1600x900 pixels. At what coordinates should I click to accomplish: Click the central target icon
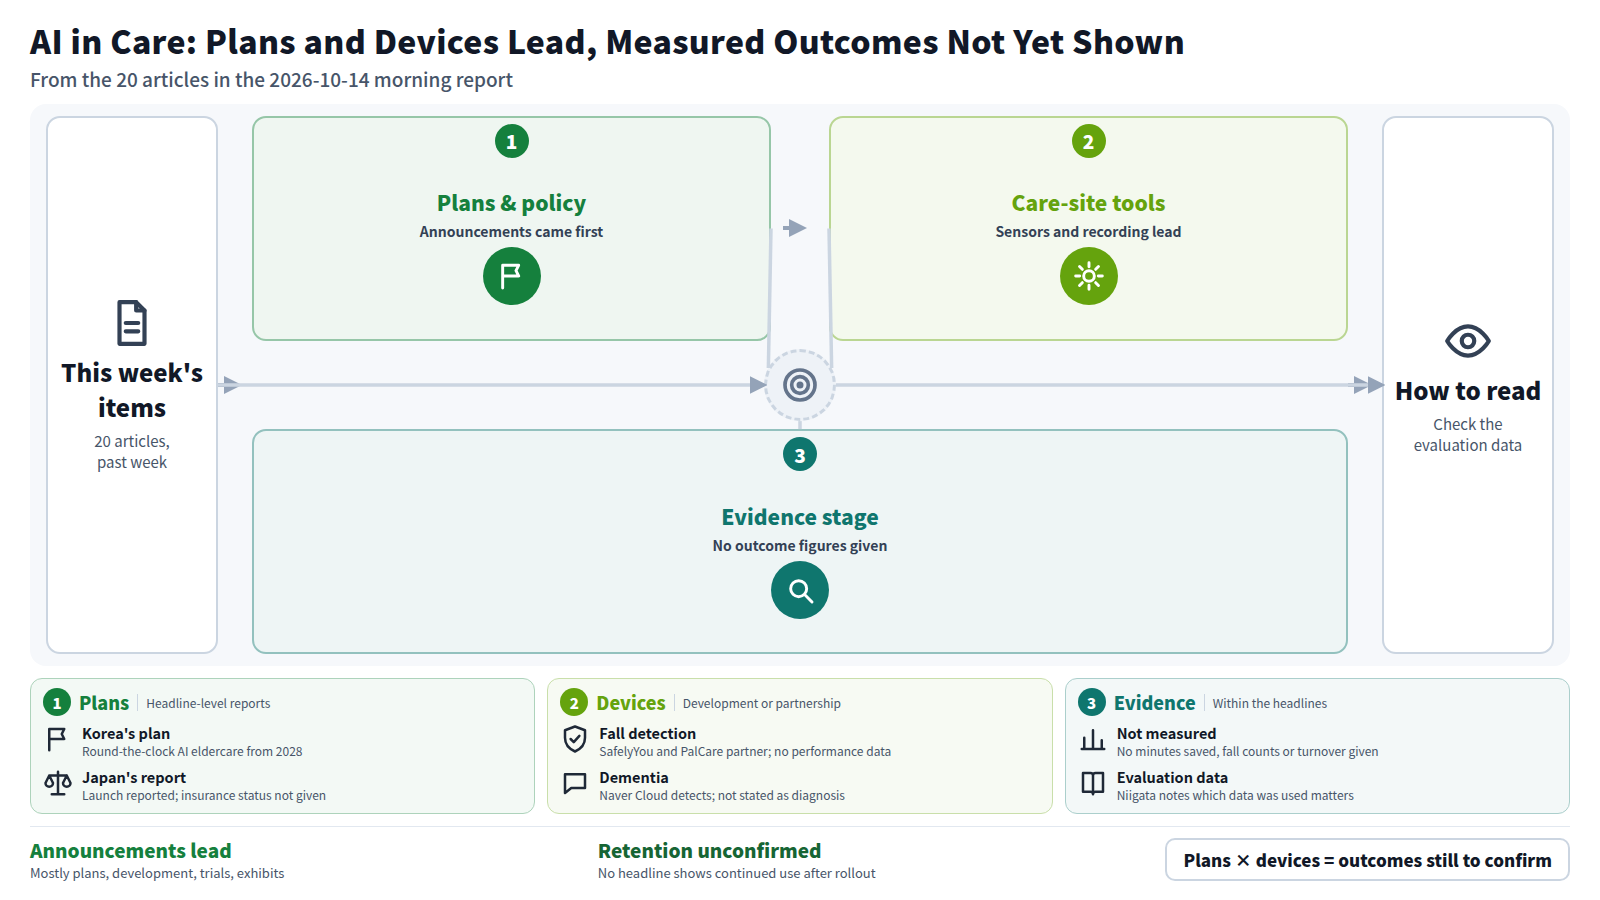point(800,385)
